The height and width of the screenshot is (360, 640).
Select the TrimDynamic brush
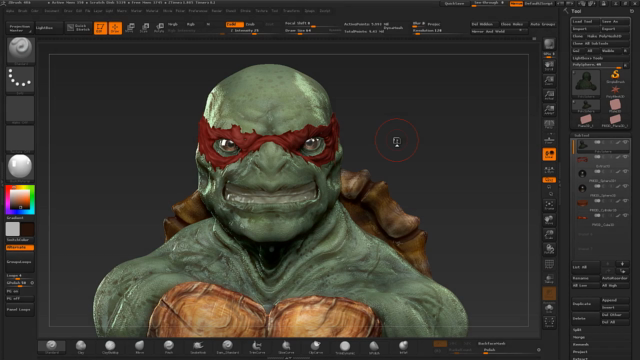point(345,347)
